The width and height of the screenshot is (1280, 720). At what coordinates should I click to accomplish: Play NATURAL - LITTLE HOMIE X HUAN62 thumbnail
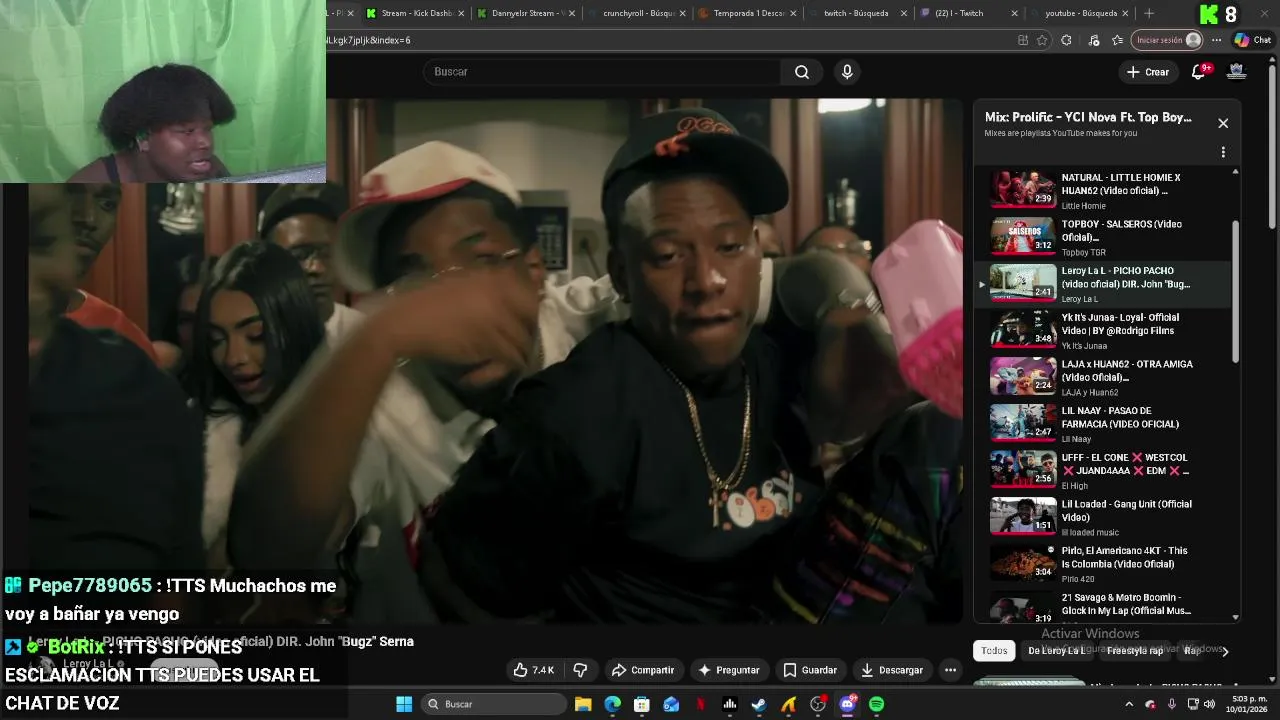1022,189
